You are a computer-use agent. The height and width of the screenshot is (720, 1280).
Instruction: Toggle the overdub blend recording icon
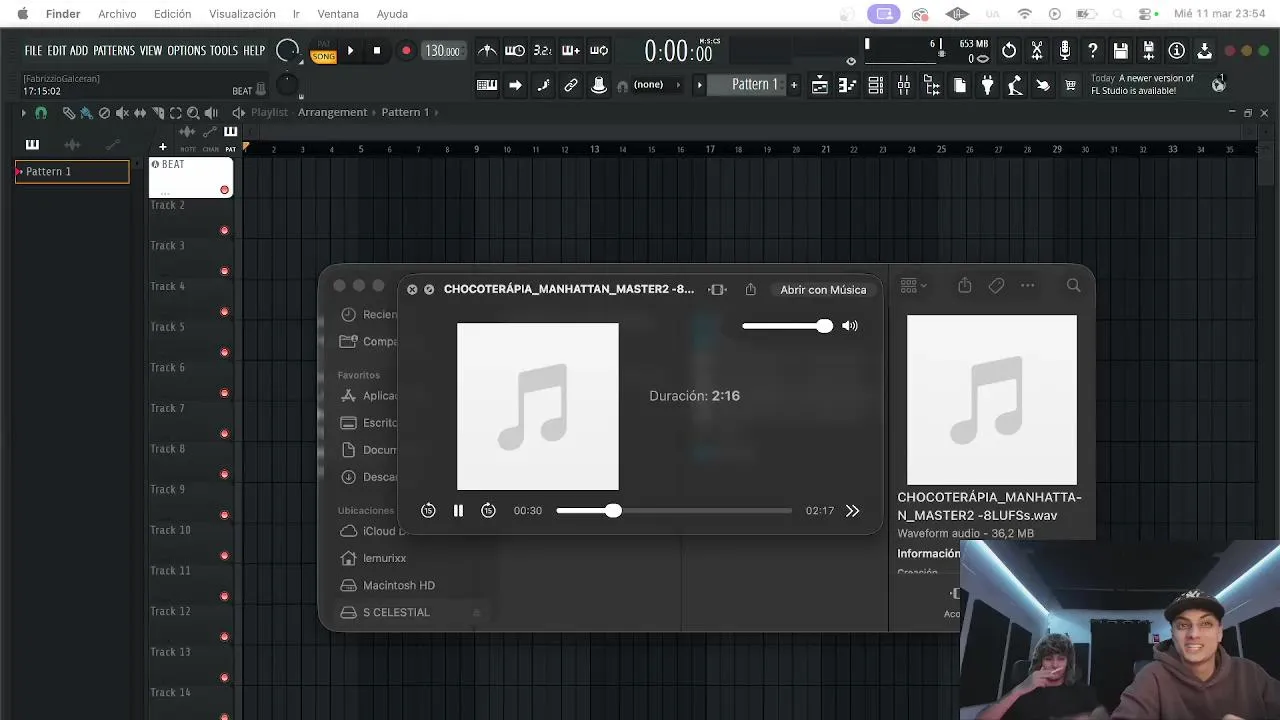pyautogui.click(x=571, y=51)
